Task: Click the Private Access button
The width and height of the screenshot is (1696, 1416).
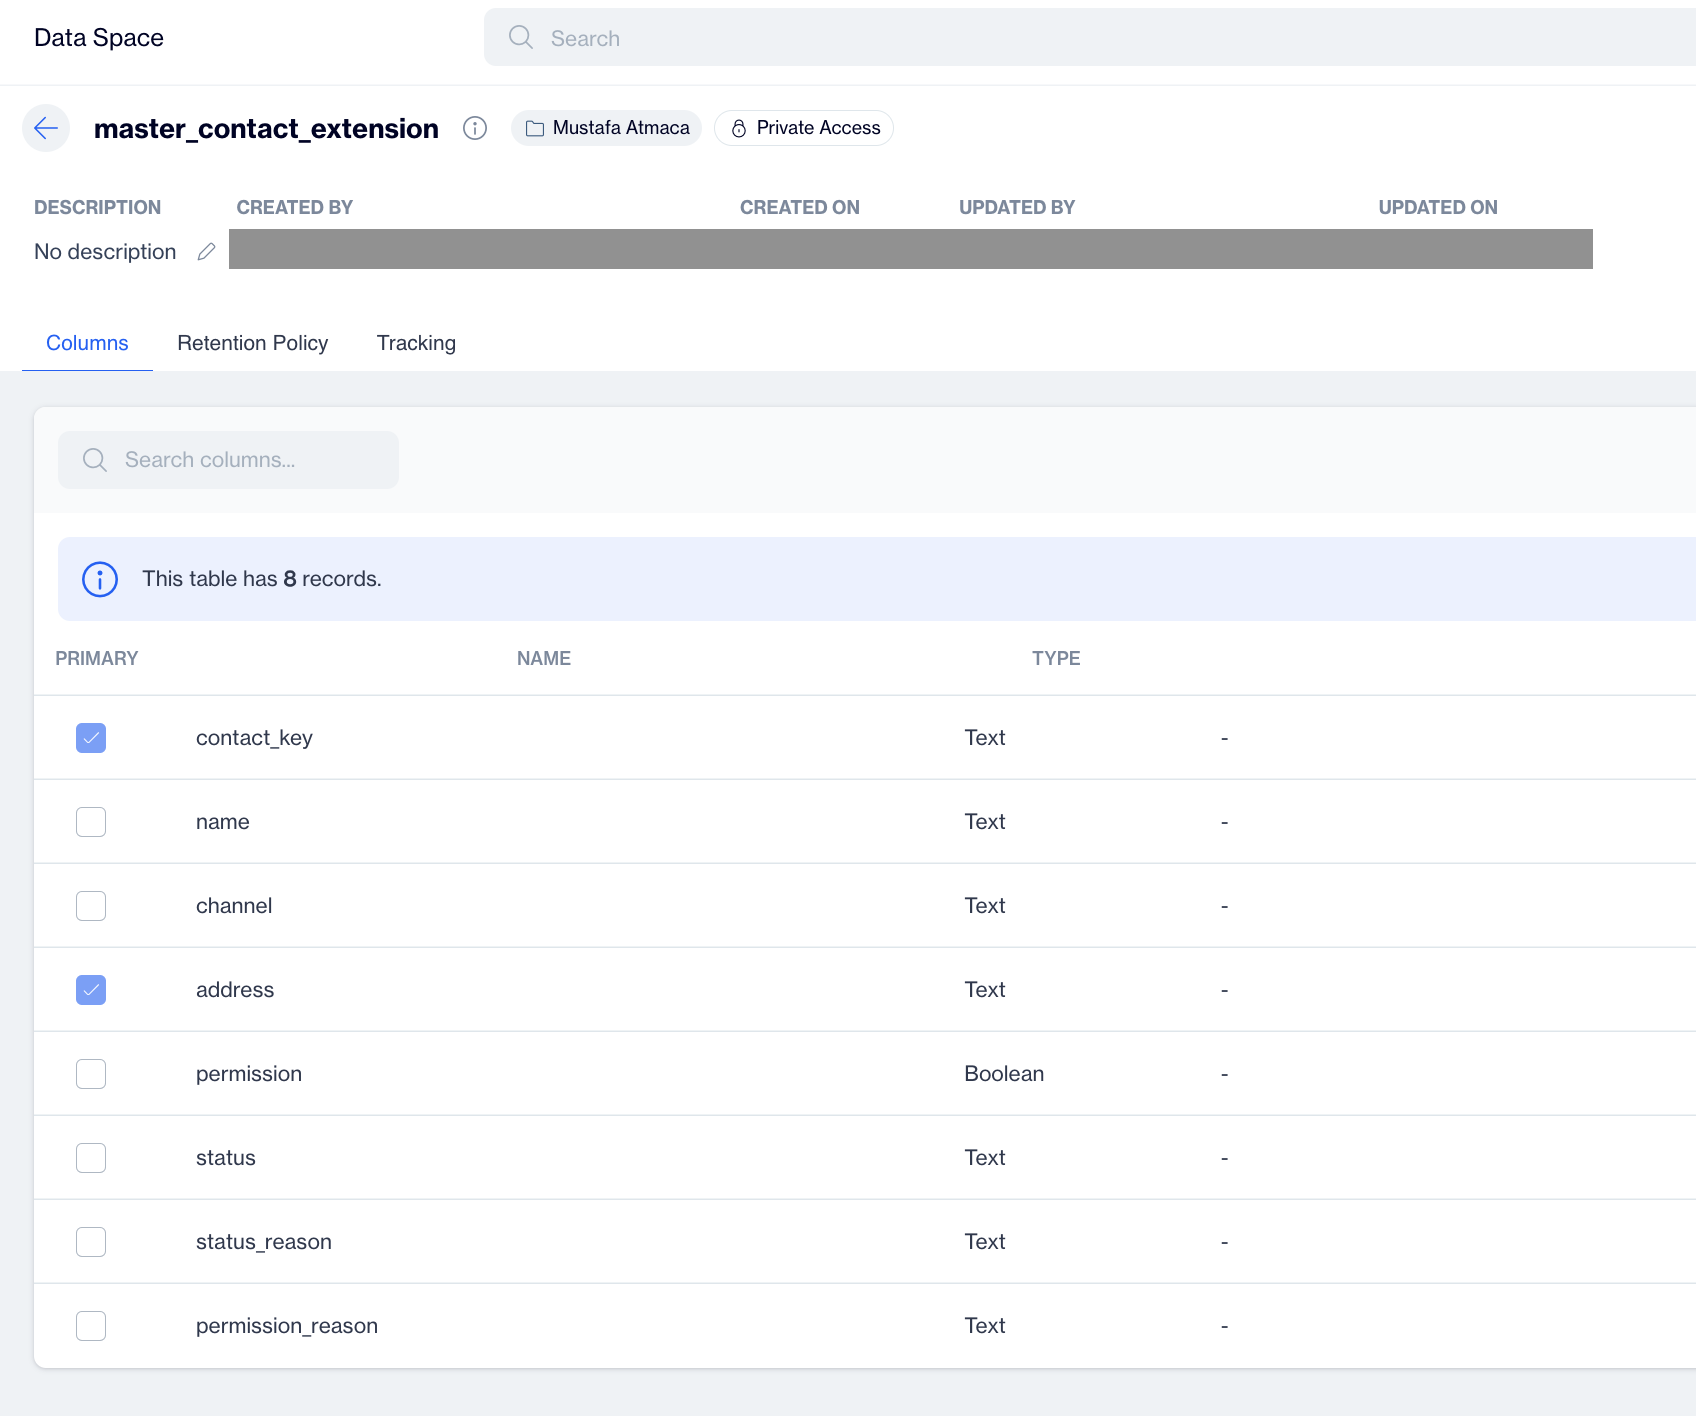Action: coord(805,128)
